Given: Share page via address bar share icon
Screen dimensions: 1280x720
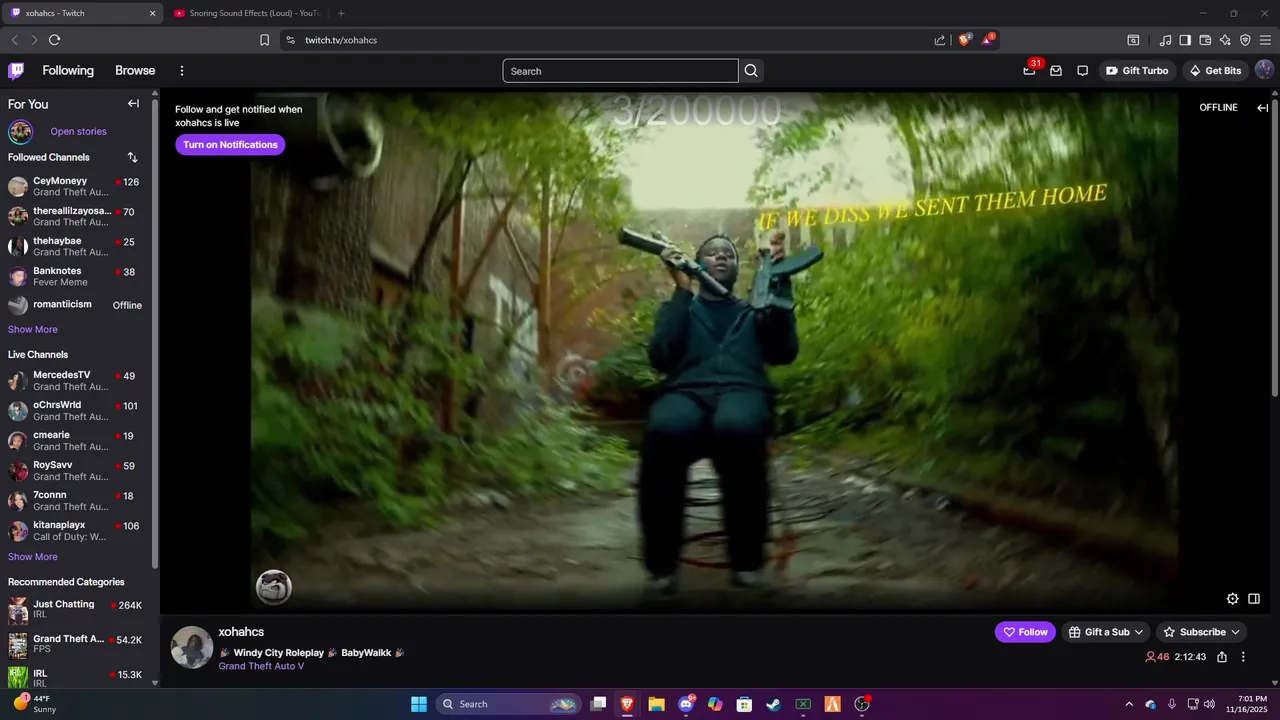Looking at the screenshot, I should (x=940, y=40).
